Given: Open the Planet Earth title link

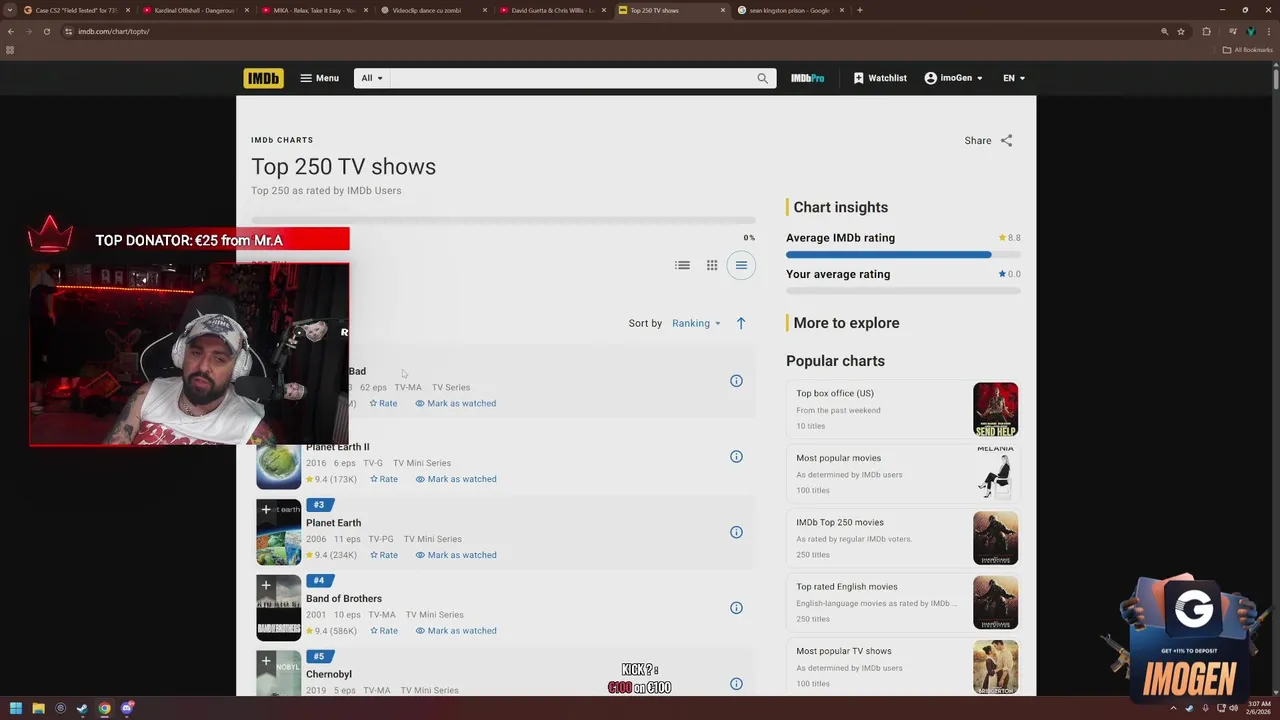Looking at the screenshot, I should 334,523.
